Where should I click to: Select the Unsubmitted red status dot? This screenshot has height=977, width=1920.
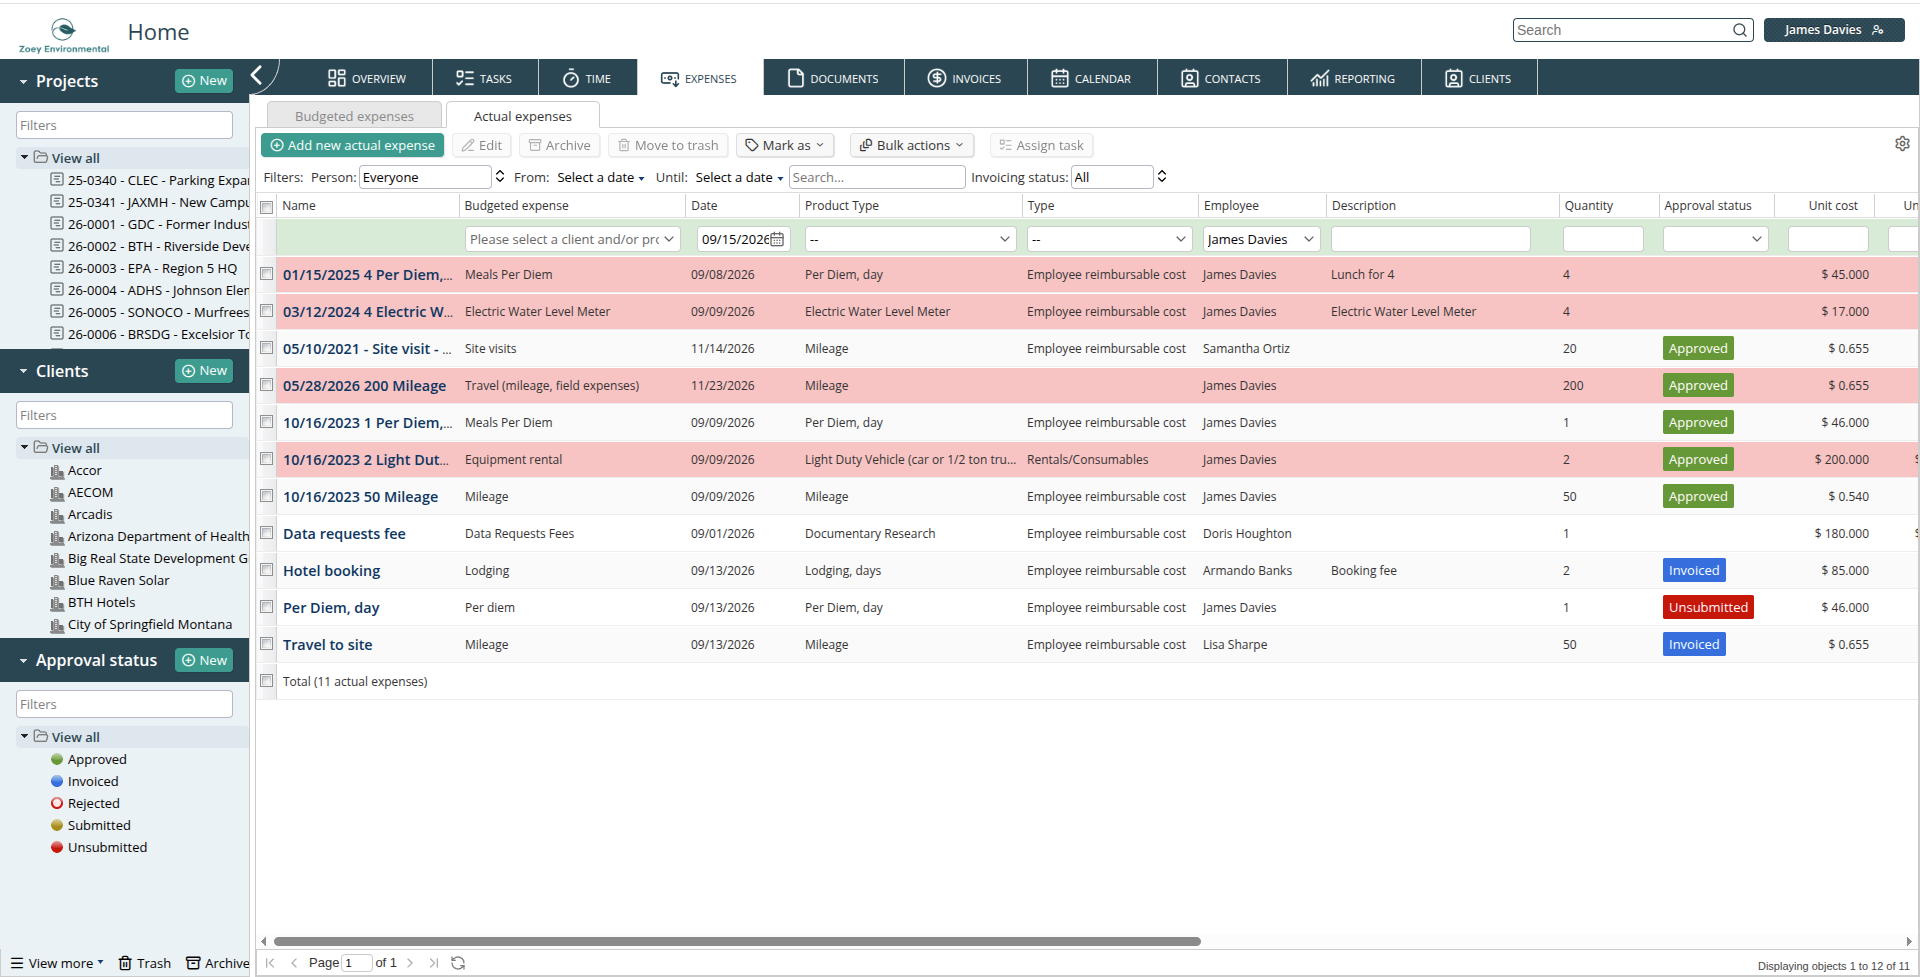[57, 847]
